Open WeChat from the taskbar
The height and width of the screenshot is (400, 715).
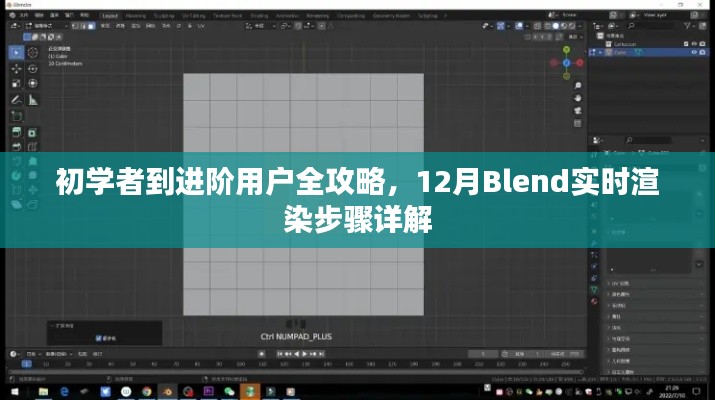[229, 391]
